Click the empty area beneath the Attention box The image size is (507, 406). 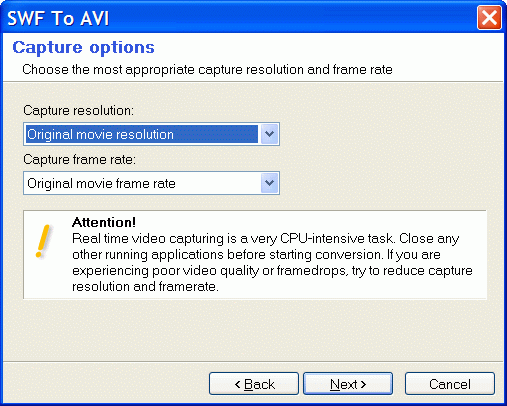(x=253, y=329)
